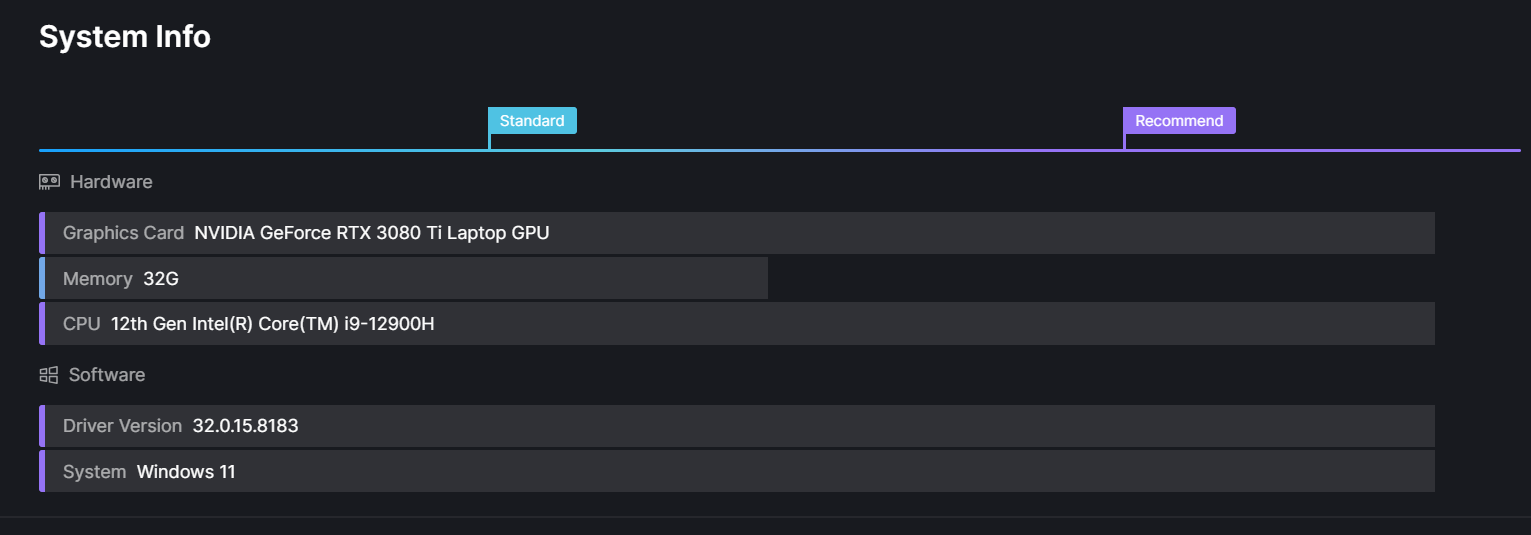Click blue accent bar beside Memory
The height and width of the screenshot is (535, 1531).
click(42, 278)
